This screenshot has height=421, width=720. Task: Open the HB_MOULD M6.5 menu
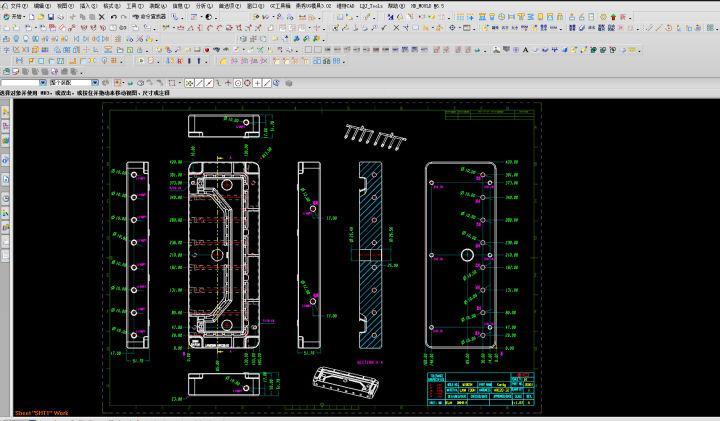pos(428,6)
